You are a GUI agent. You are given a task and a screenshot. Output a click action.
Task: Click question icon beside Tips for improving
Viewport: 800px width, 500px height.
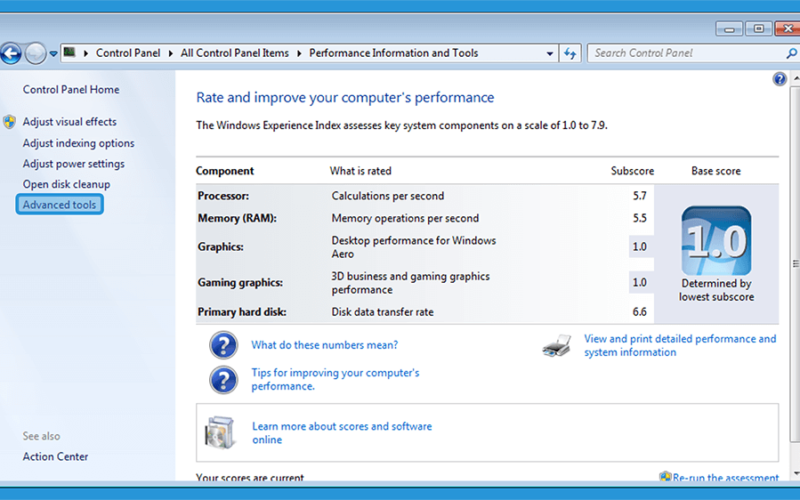click(223, 380)
